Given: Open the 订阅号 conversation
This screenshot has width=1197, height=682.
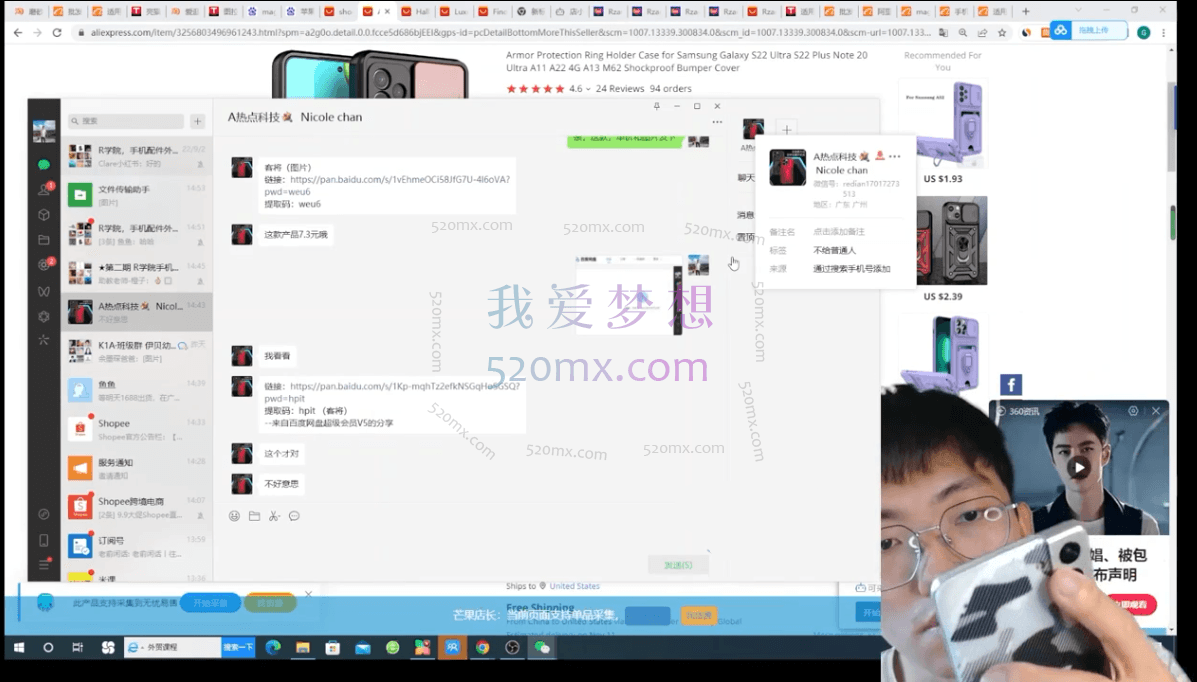Looking at the screenshot, I should point(137,546).
